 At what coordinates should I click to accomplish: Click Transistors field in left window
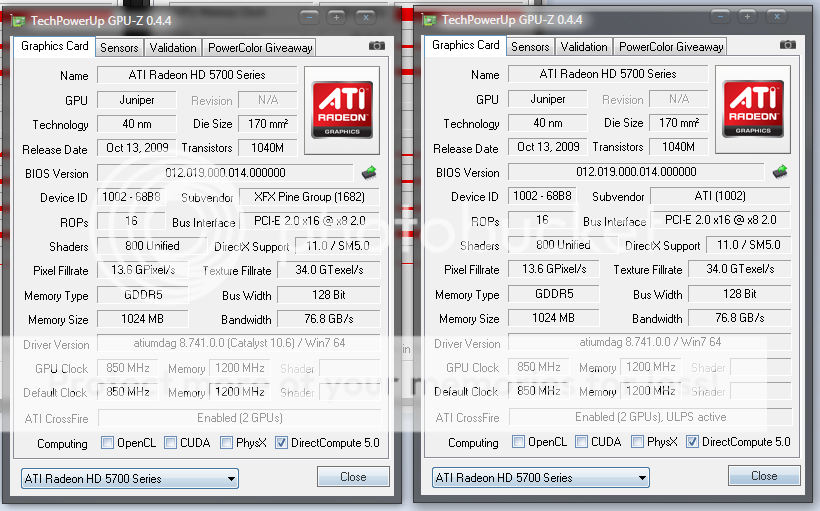267,148
